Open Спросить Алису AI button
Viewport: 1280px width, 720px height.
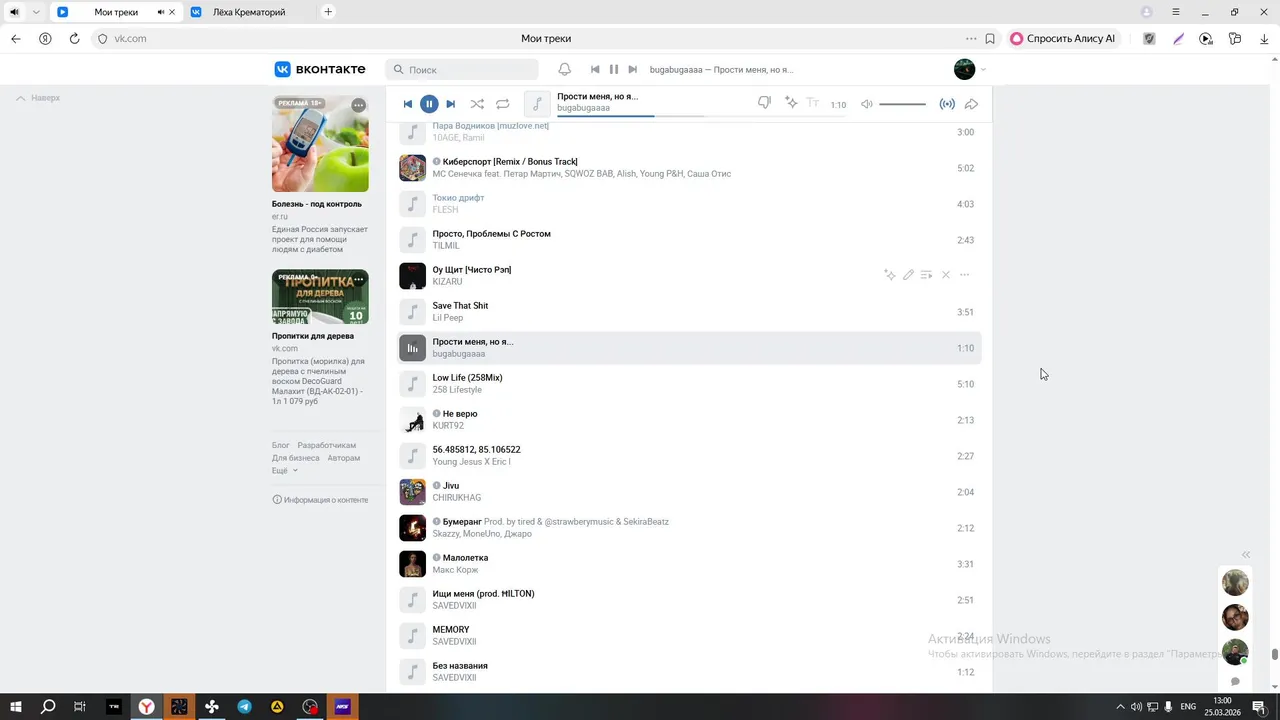1063,39
